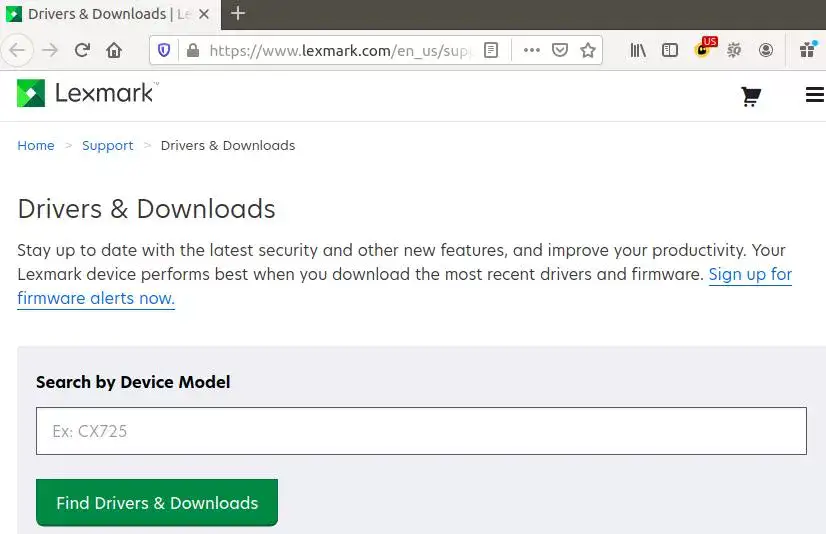Open the shopping cart
This screenshot has width=826, height=534.
click(751, 96)
